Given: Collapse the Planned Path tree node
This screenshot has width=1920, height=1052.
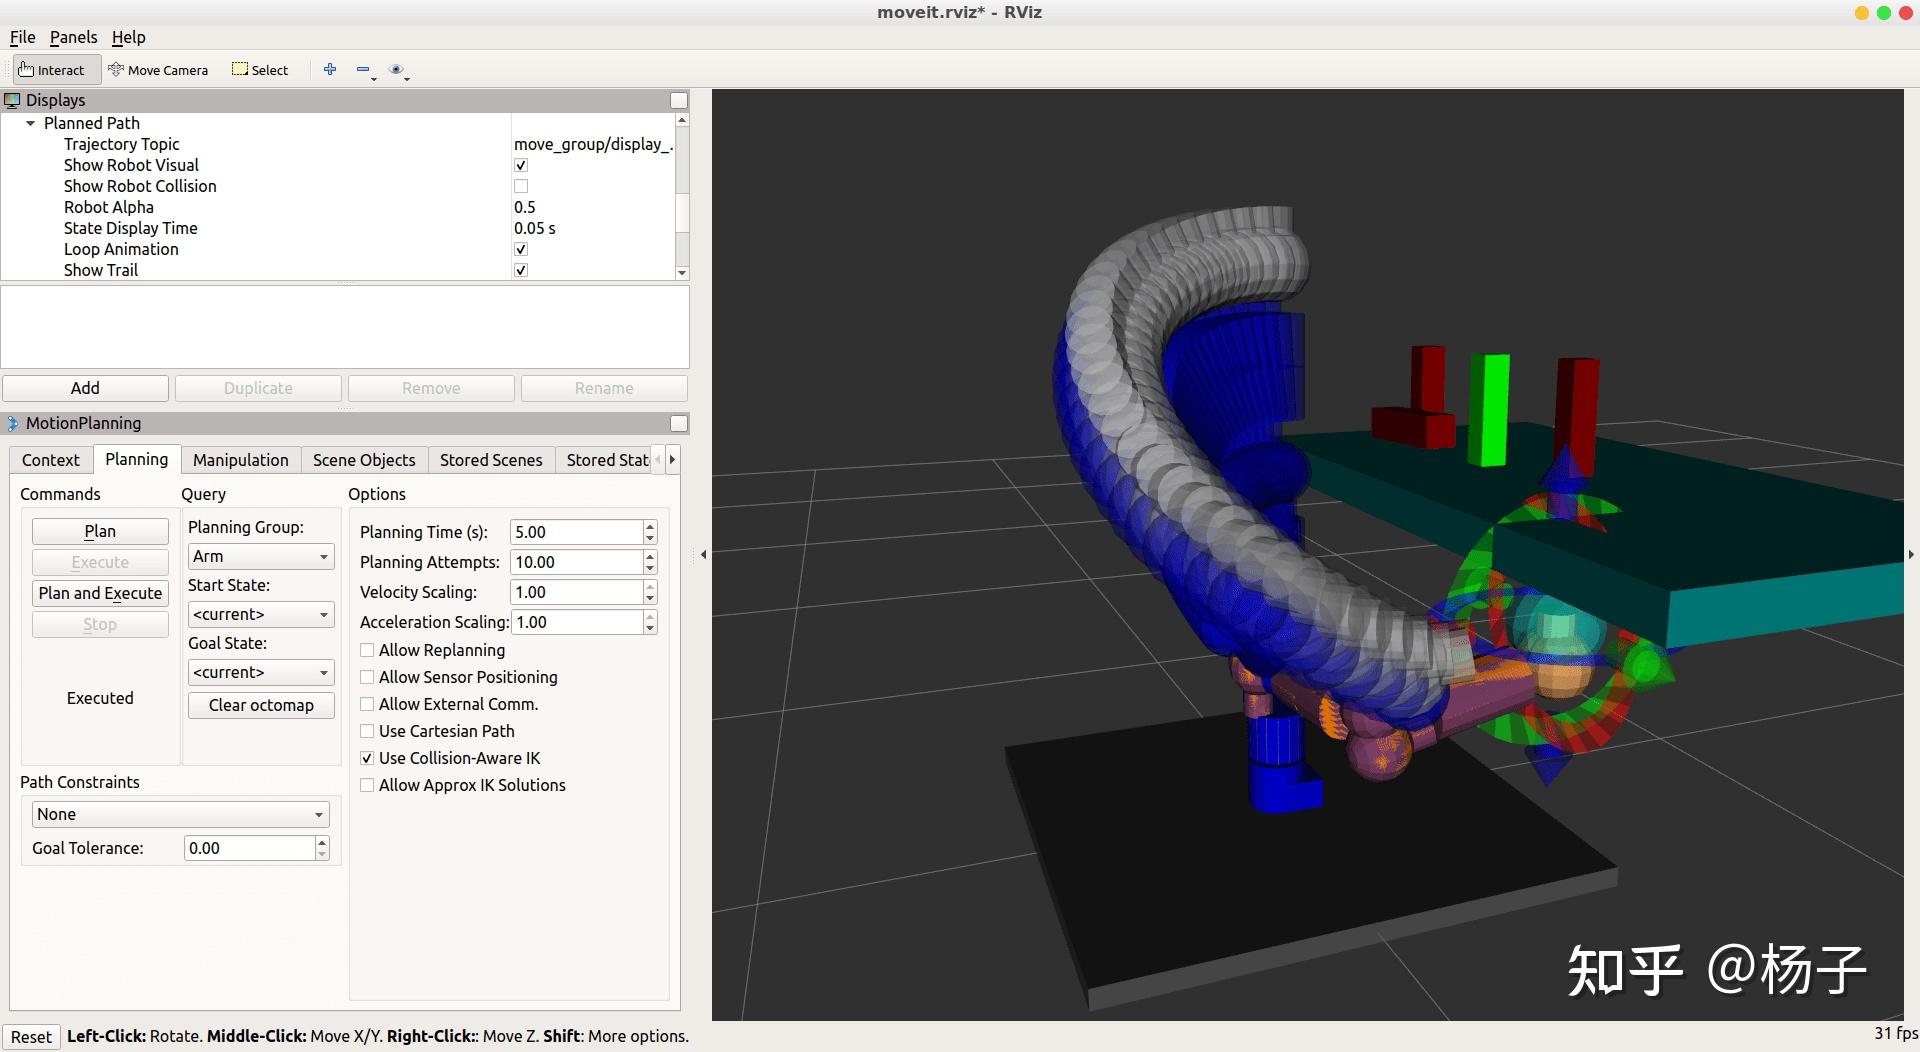Looking at the screenshot, I should 31,123.
